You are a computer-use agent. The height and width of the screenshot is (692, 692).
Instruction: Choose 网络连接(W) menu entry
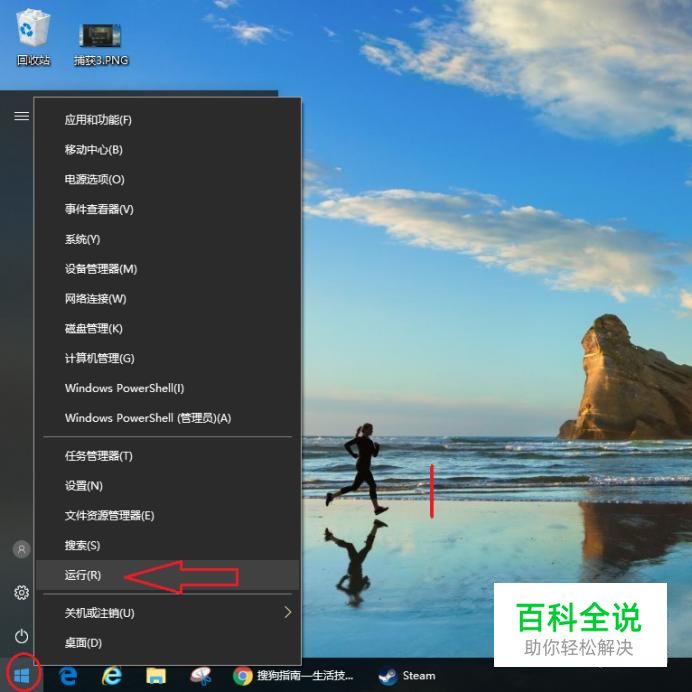pos(168,299)
